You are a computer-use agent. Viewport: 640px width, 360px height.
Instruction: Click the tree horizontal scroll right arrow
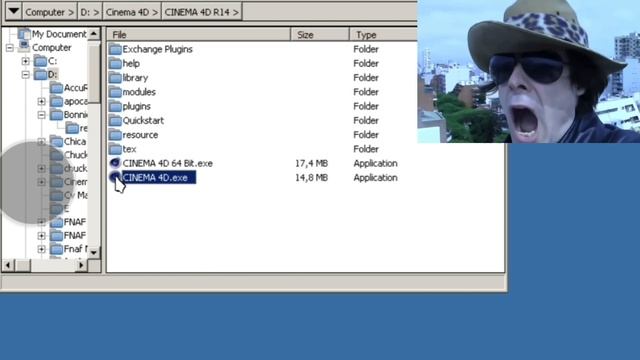pyautogui.click(x=81, y=265)
